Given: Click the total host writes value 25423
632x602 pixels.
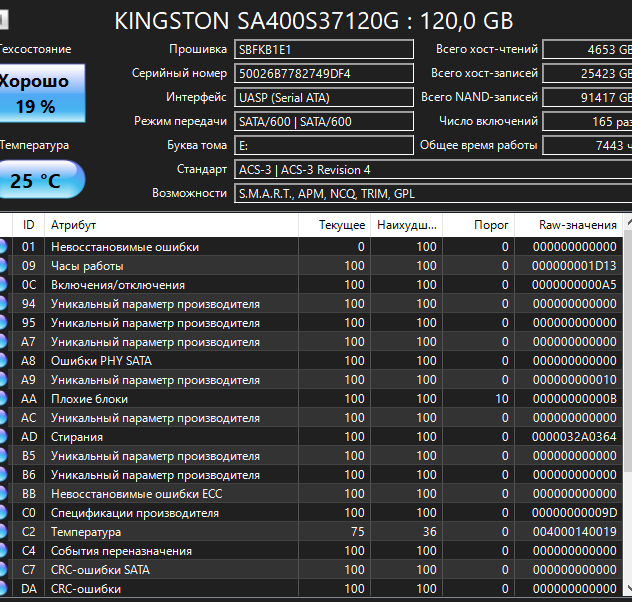Looking at the screenshot, I should [x=587, y=74].
